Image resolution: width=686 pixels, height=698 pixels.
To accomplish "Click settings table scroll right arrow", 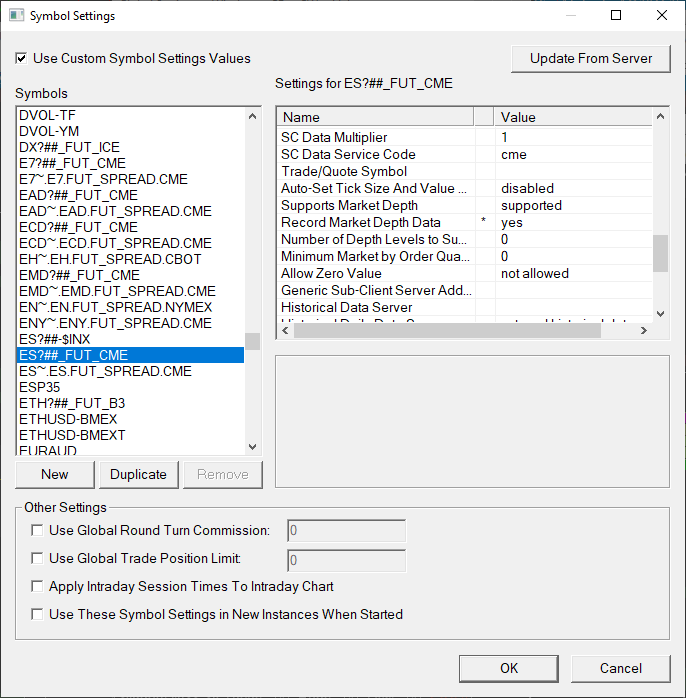I will point(644,331).
